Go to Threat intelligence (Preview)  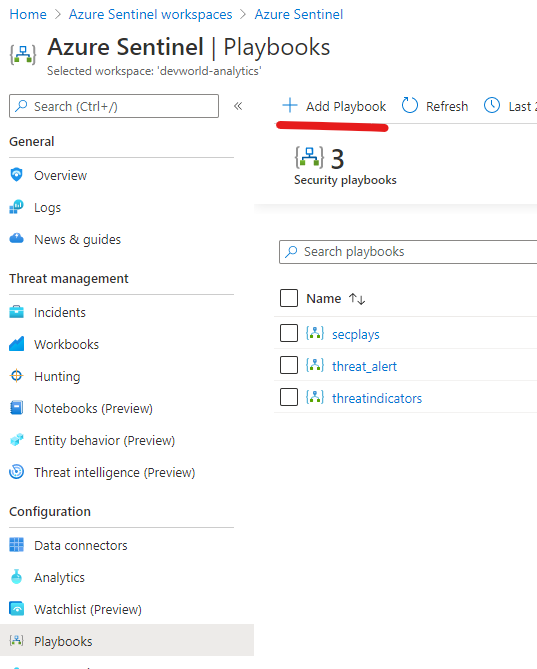(114, 472)
